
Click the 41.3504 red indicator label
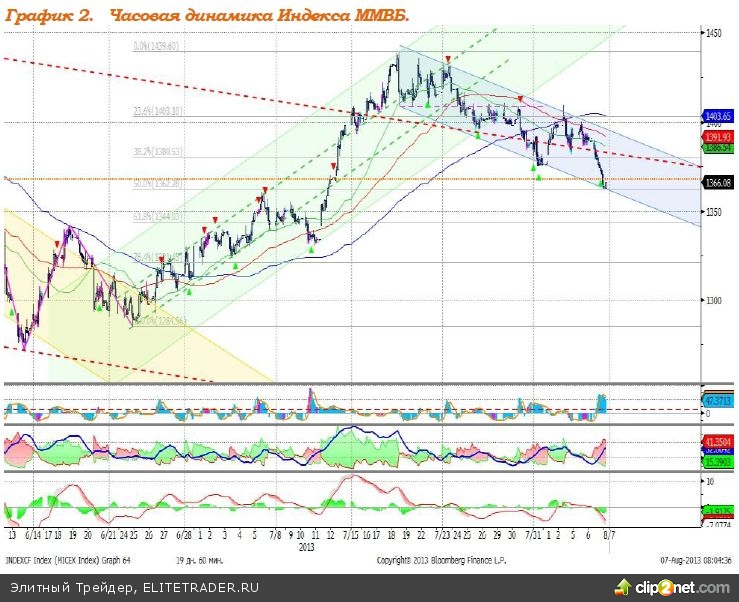point(719,440)
